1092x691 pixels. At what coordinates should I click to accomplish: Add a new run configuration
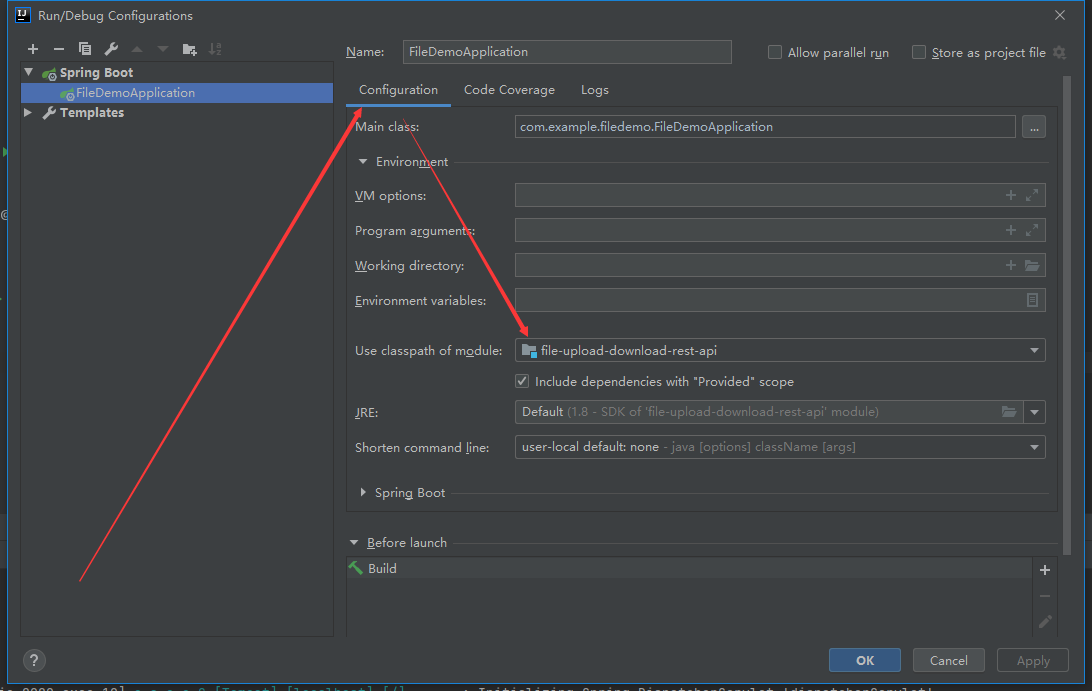tap(33, 49)
